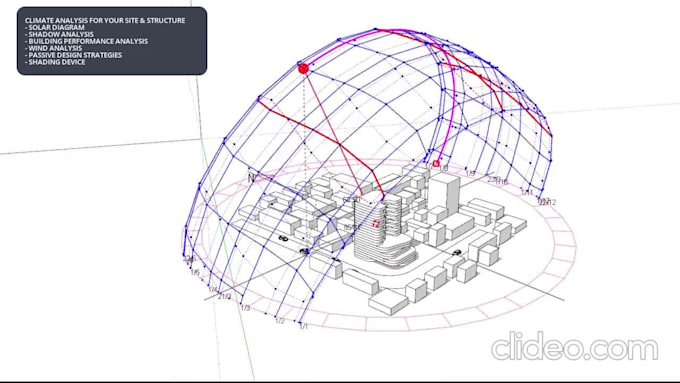Click the car on the right road
Viewport: 680px width, 383px height.
(x=456, y=252)
